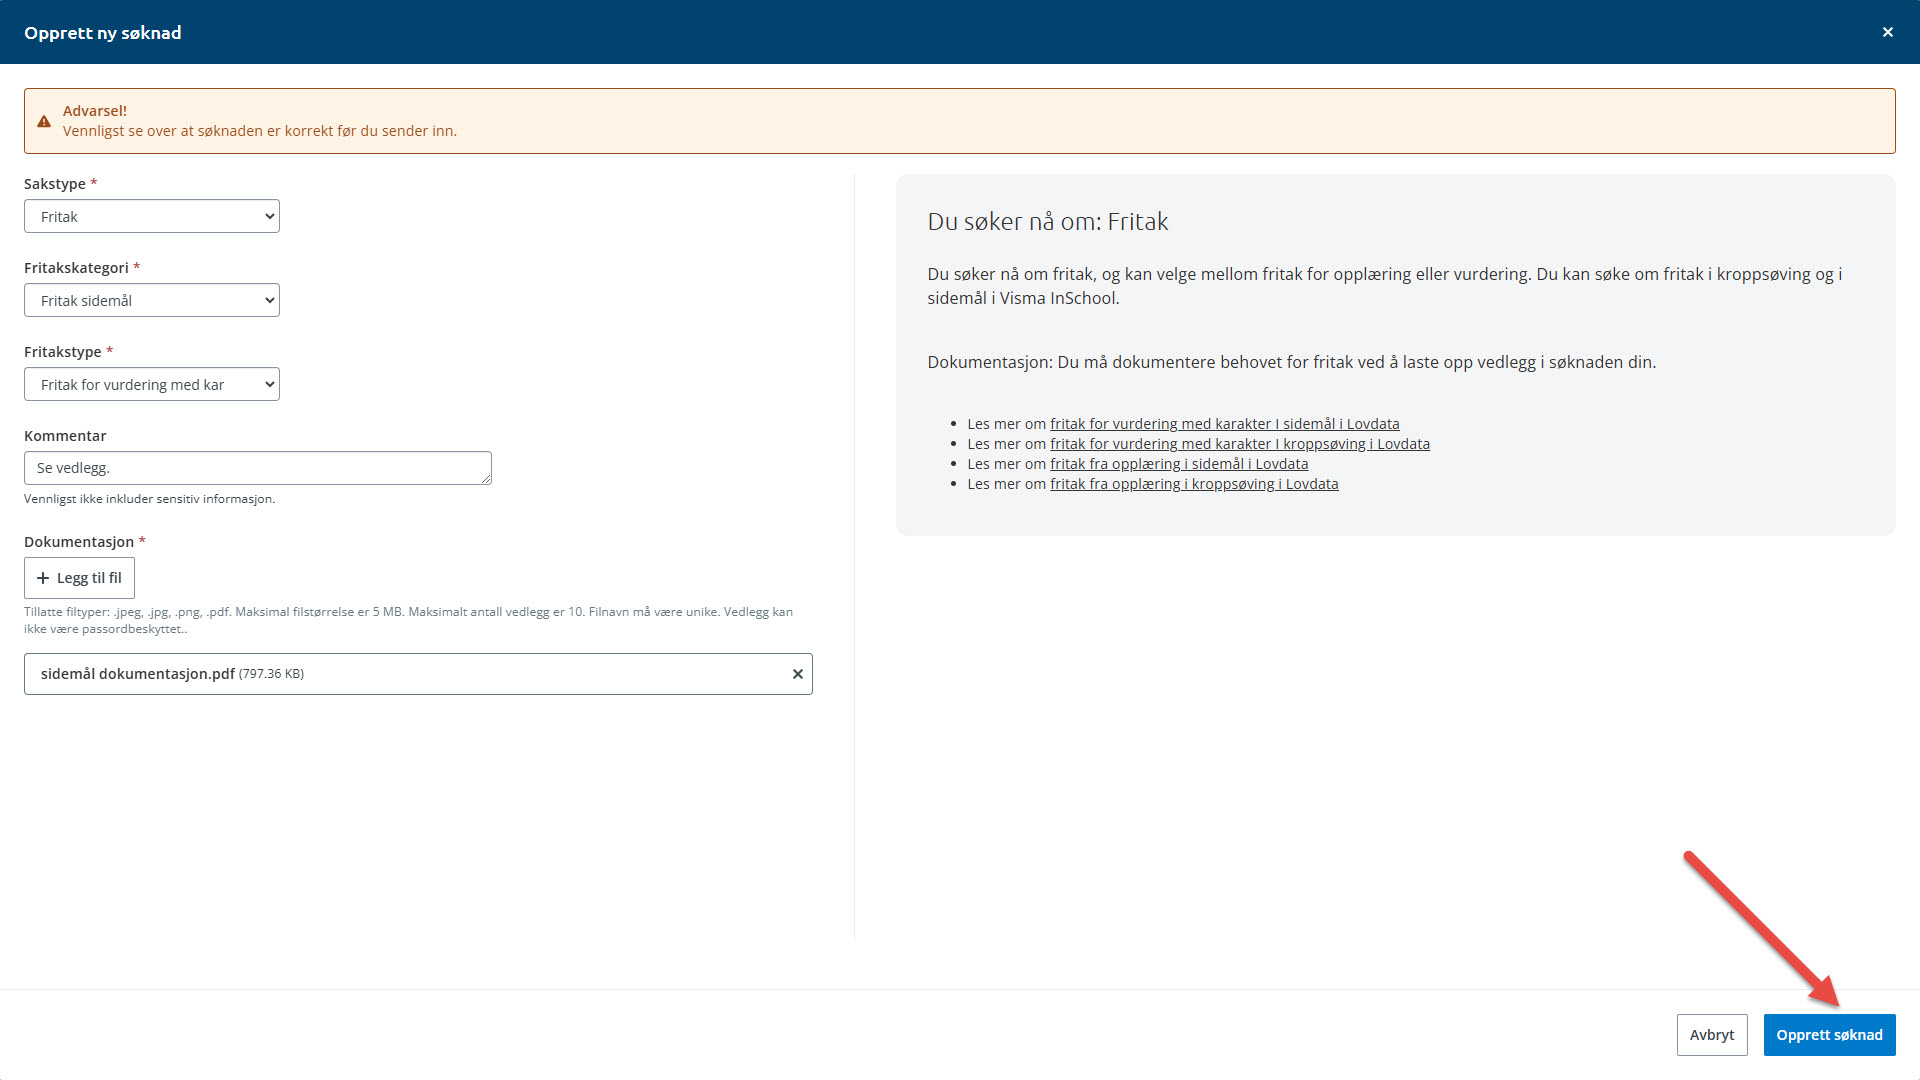The height and width of the screenshot is (1080, 1920).
Task: Open link fritak fra opplæring i kroppsøving
Action: coord(1193,484)
